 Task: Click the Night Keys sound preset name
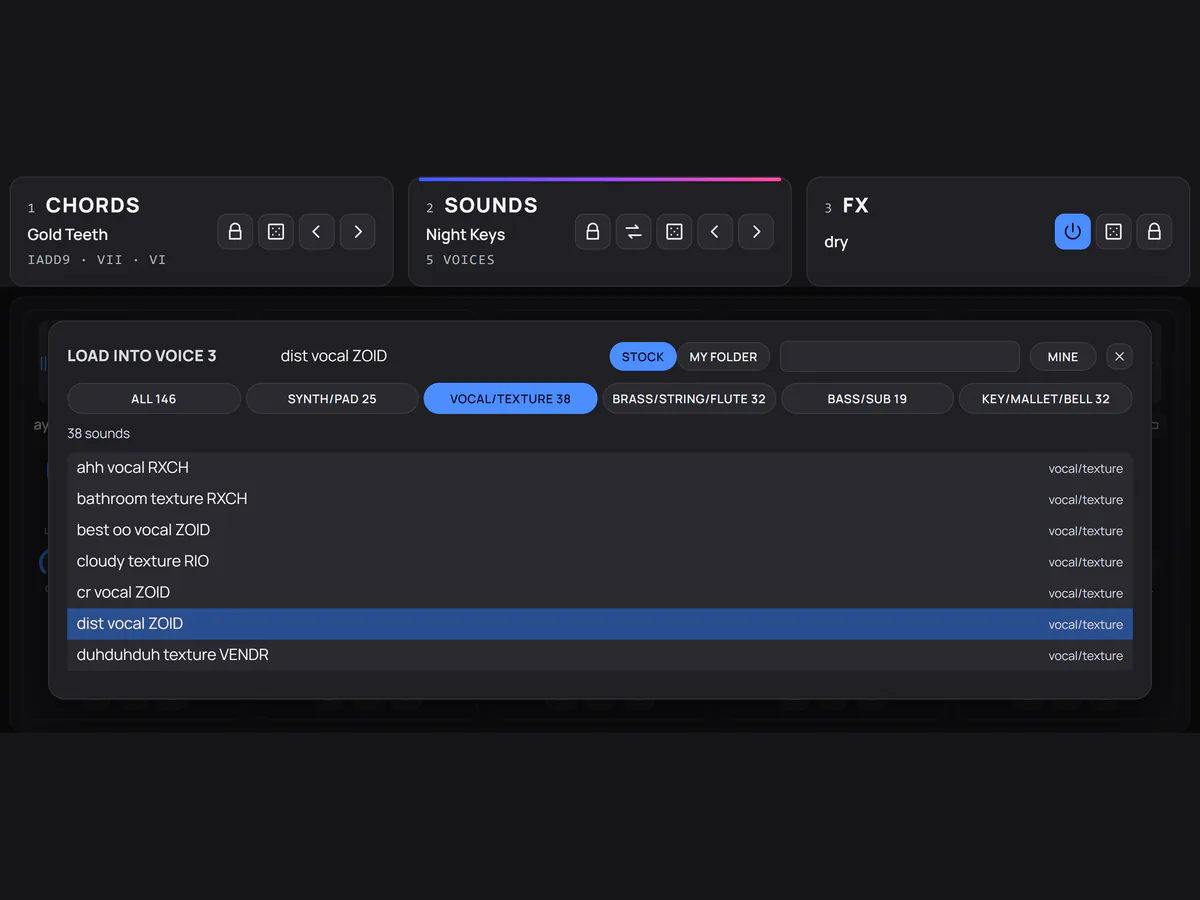pyautogui.click(x=465, y=235)
